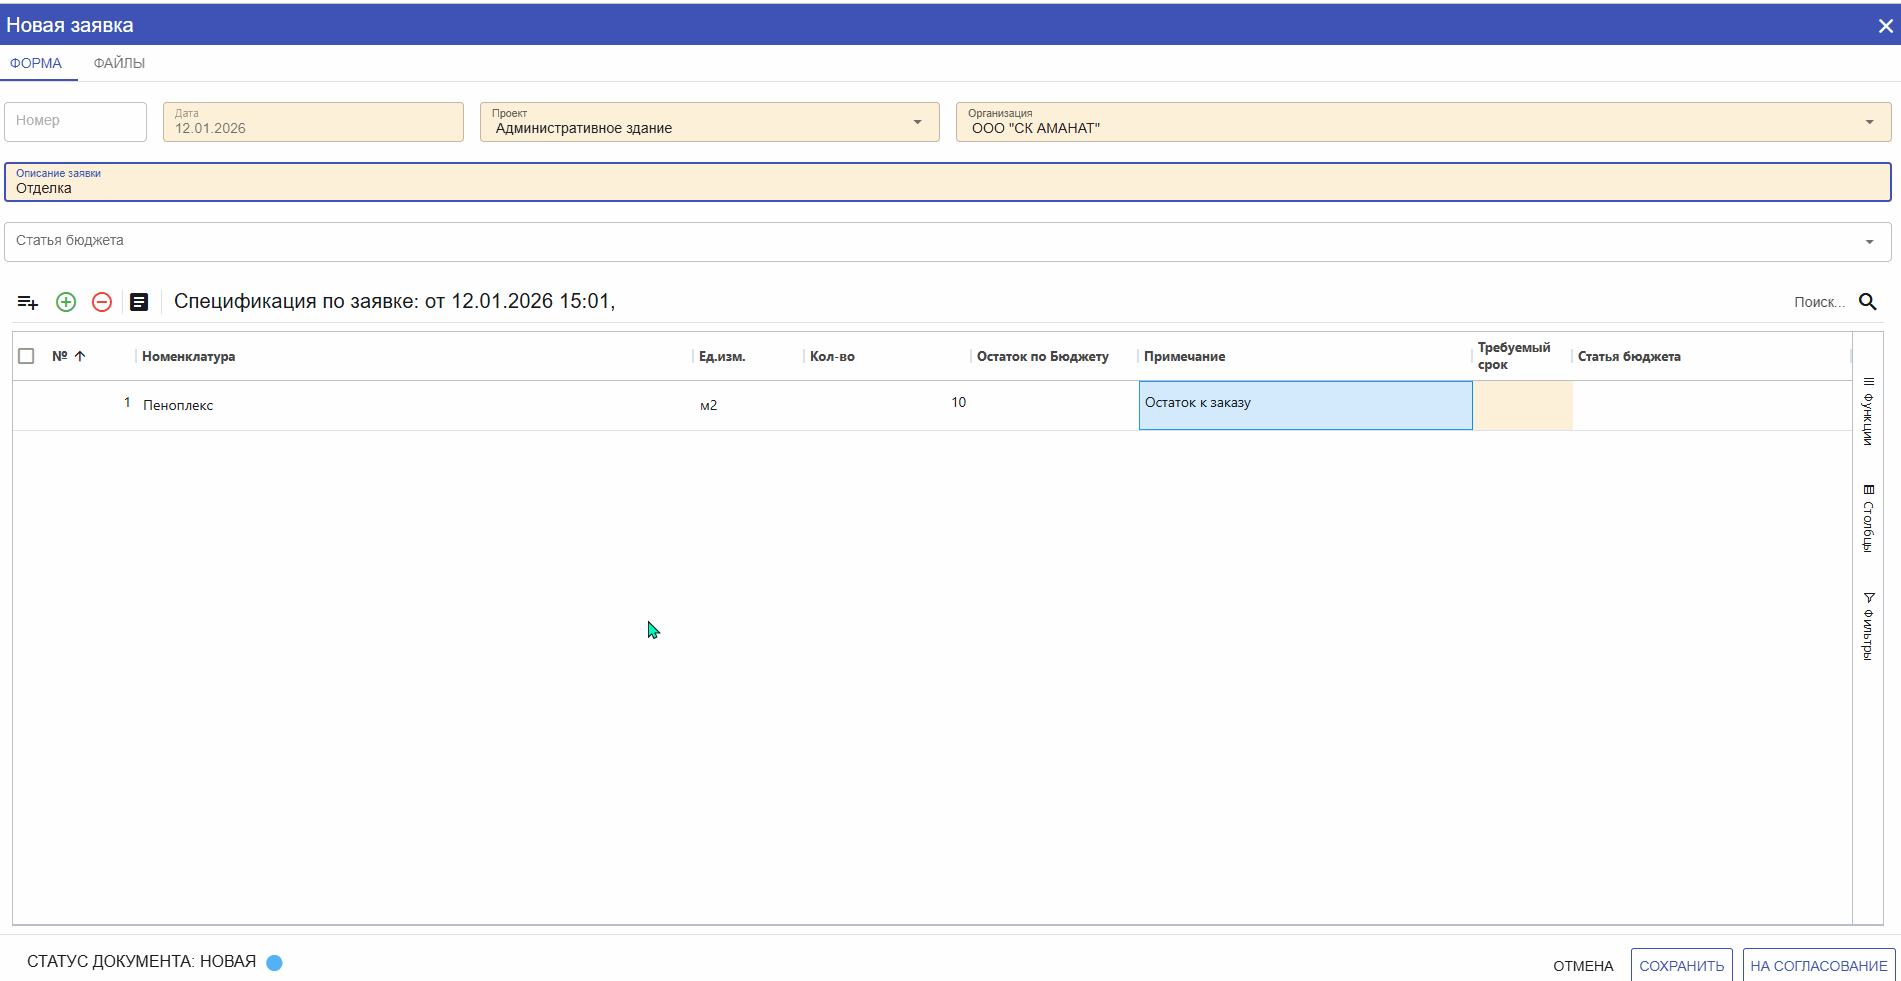The image size is (1901, 981).
Task: Send request via НА СОГЛАСОВАНИЕ button
Action: pos(1818,965)
